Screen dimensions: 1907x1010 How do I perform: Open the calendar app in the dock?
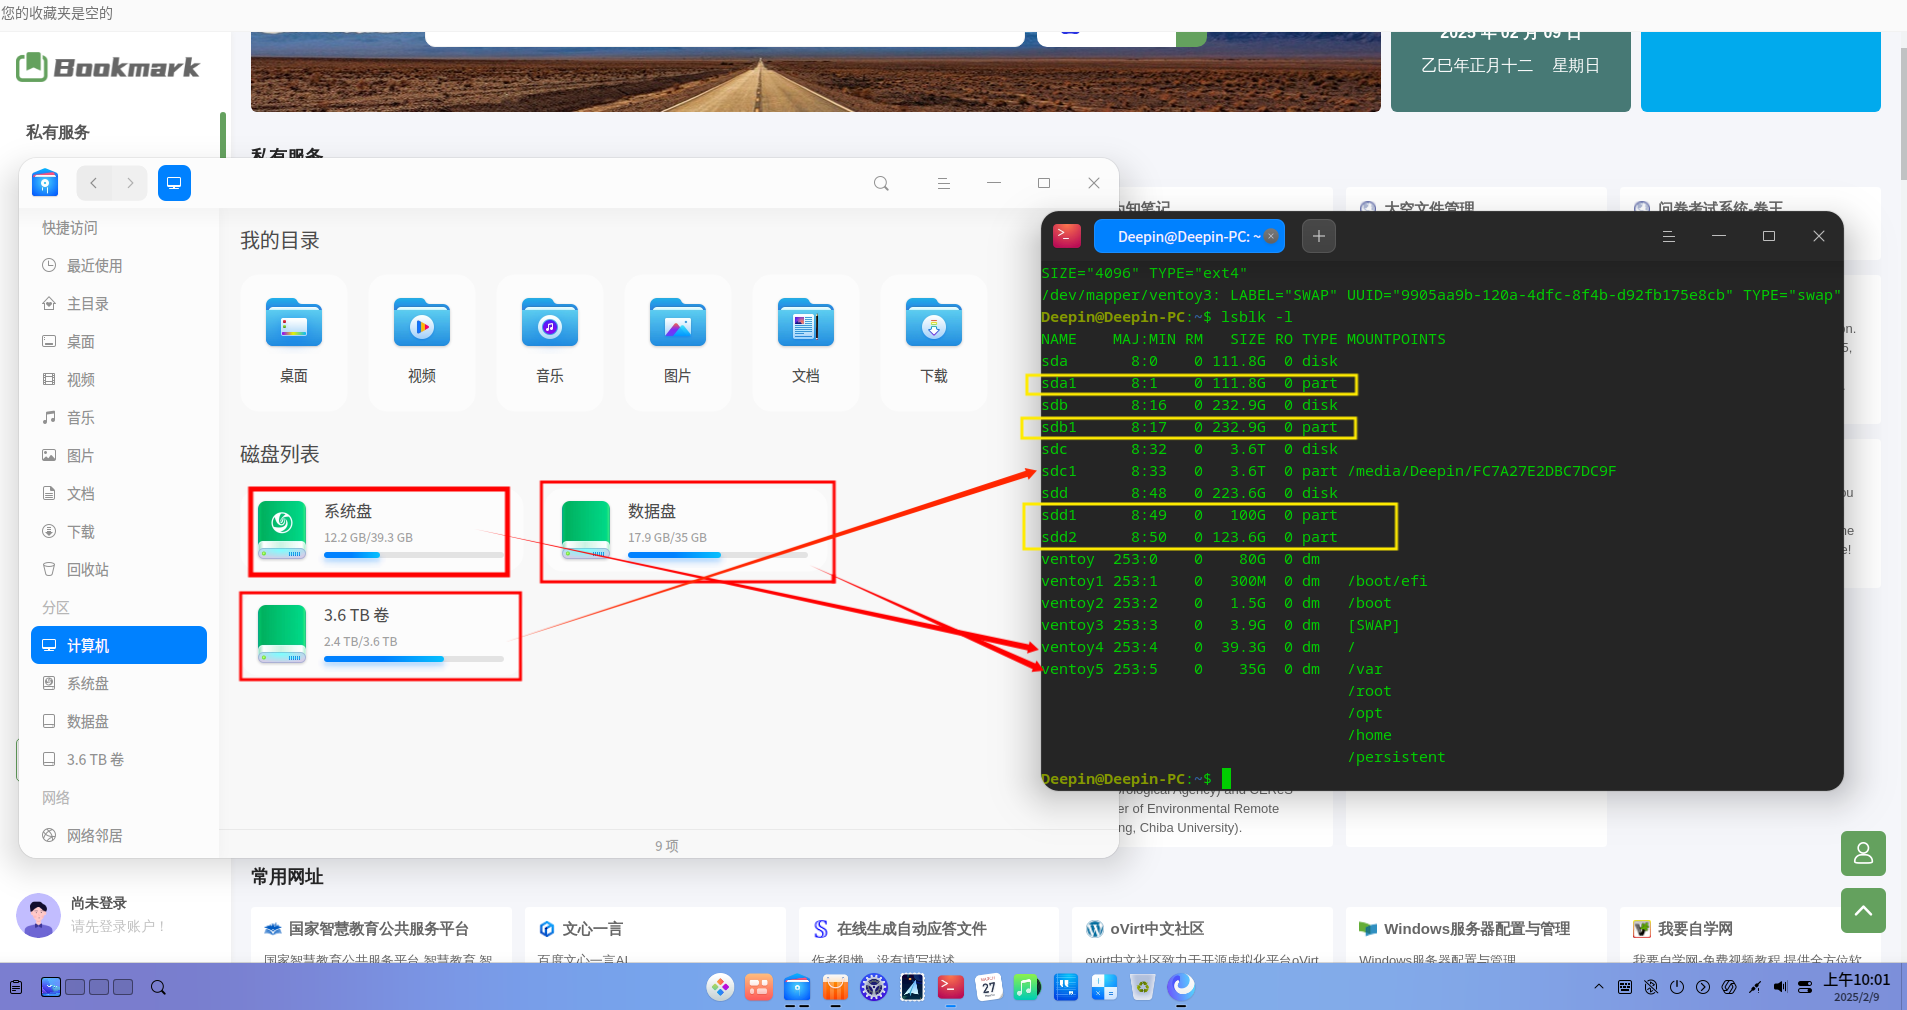(x=988, y=987)
